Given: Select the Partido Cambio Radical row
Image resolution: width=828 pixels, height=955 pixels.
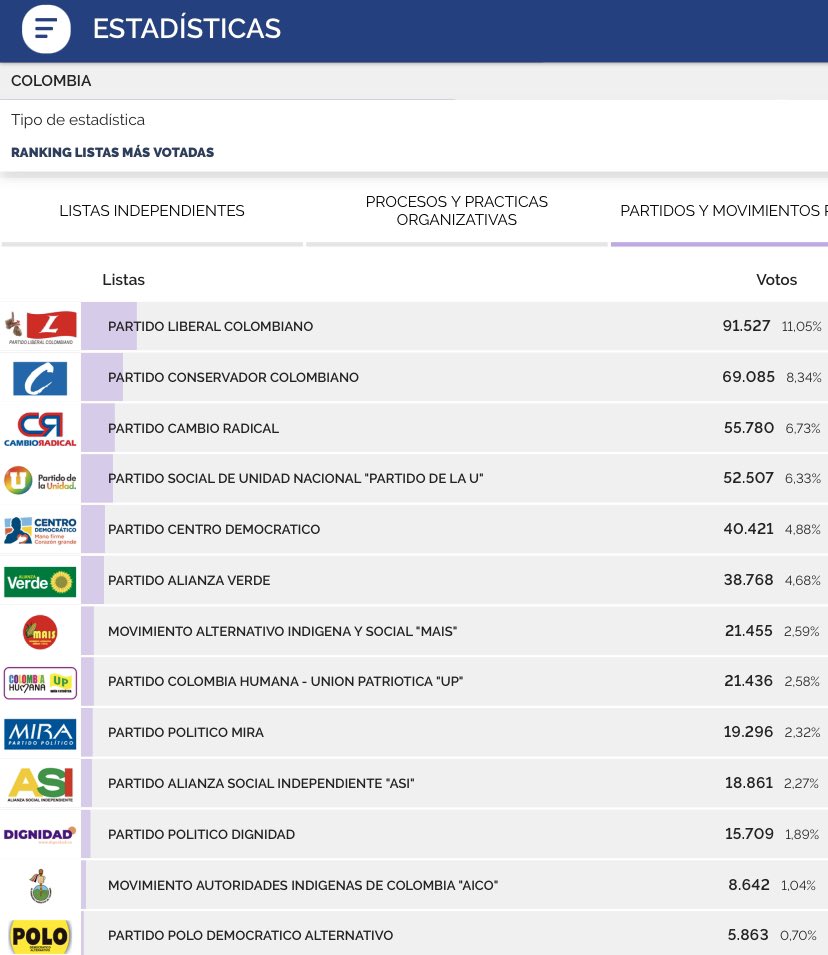Looking at the screenshot, I should click(x=455, y=428).
